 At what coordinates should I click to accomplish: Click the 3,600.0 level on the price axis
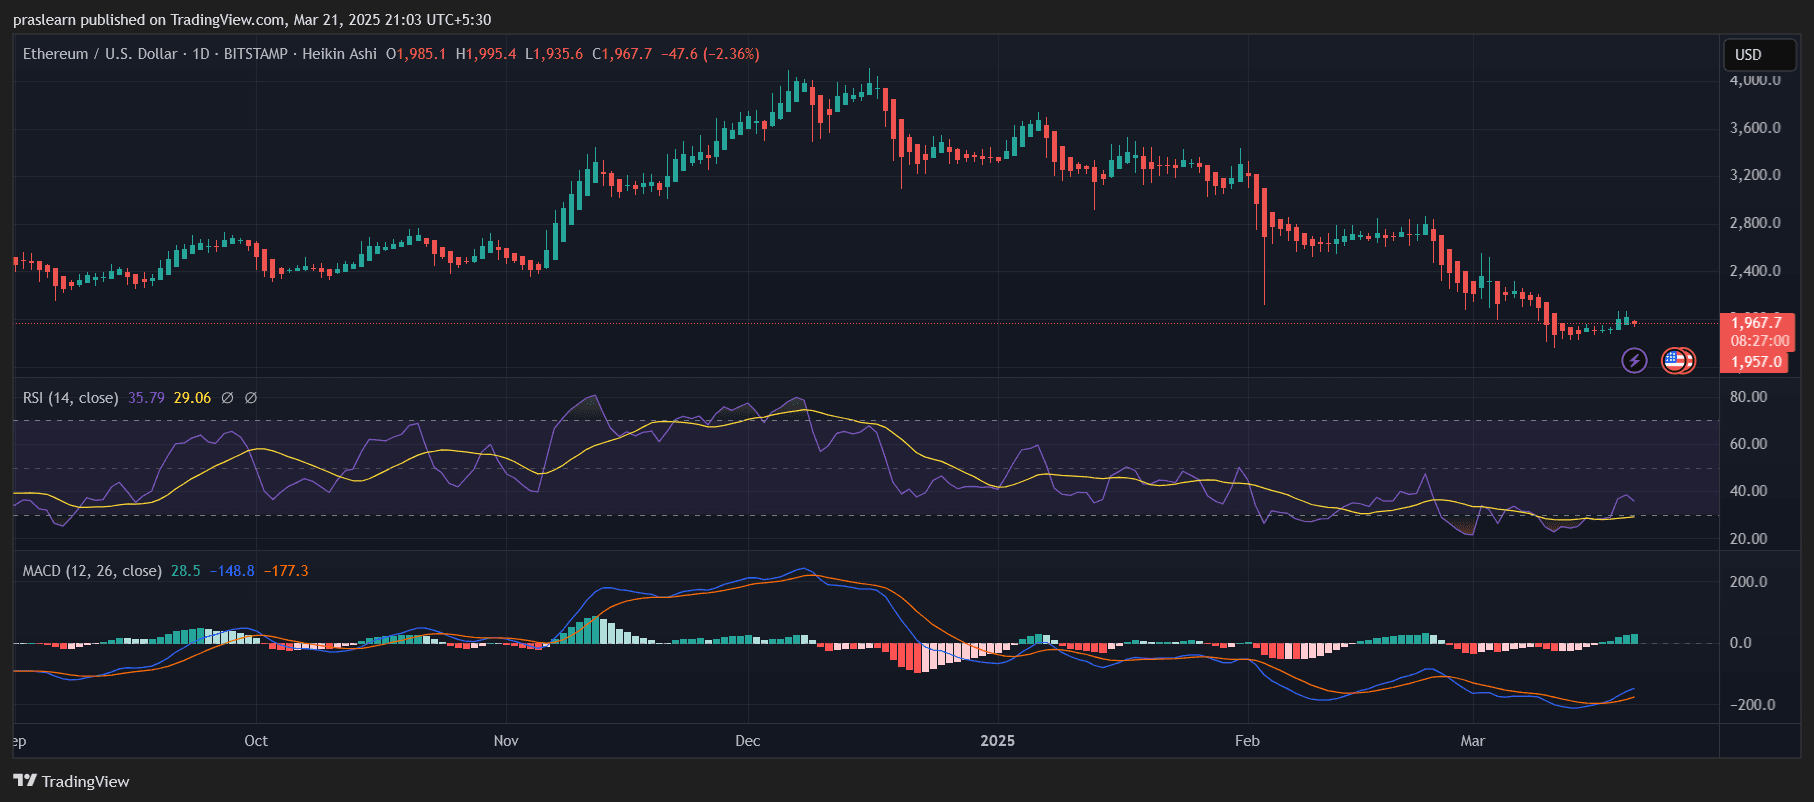pyautogui.click(x=1755, y=128)
